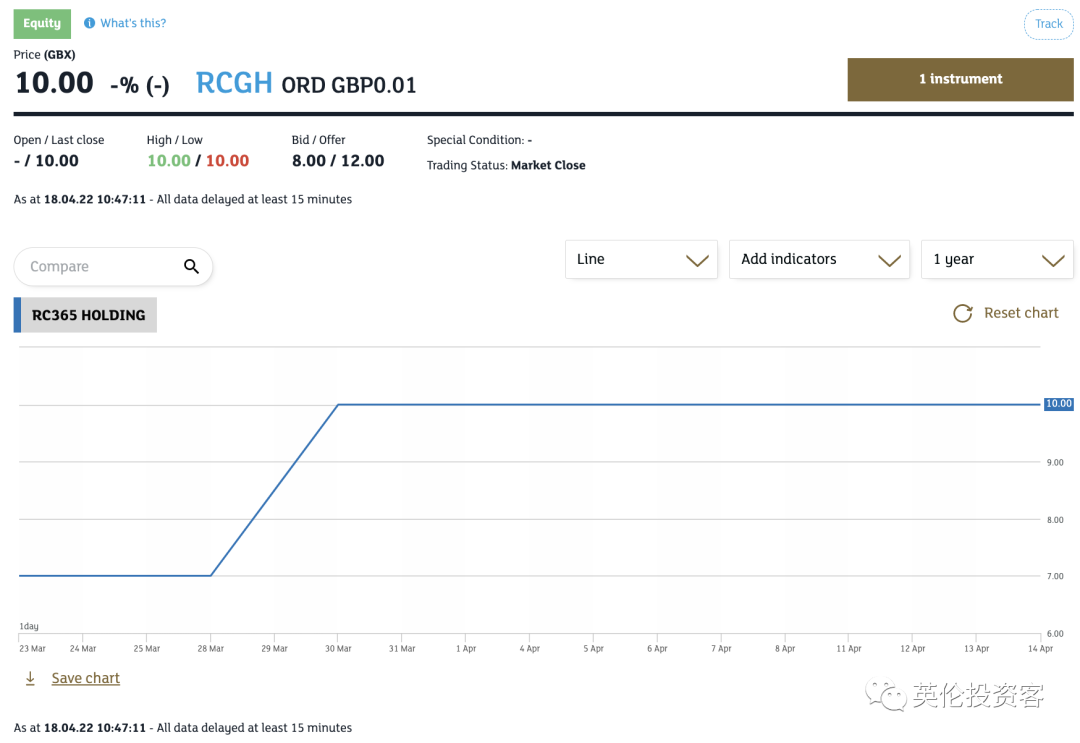This screenshot has height=743, width=1080.
Task: Focus the Compare search field
Action: point(100,267)
